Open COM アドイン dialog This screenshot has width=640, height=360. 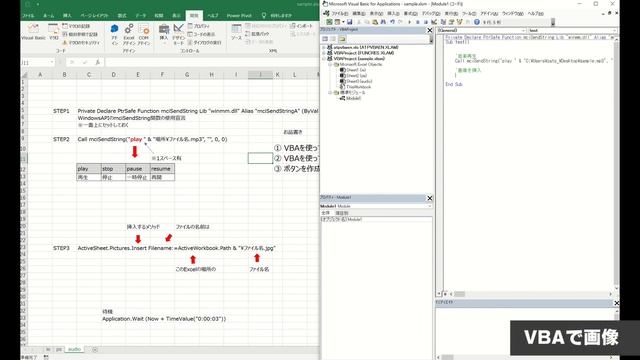144,34
